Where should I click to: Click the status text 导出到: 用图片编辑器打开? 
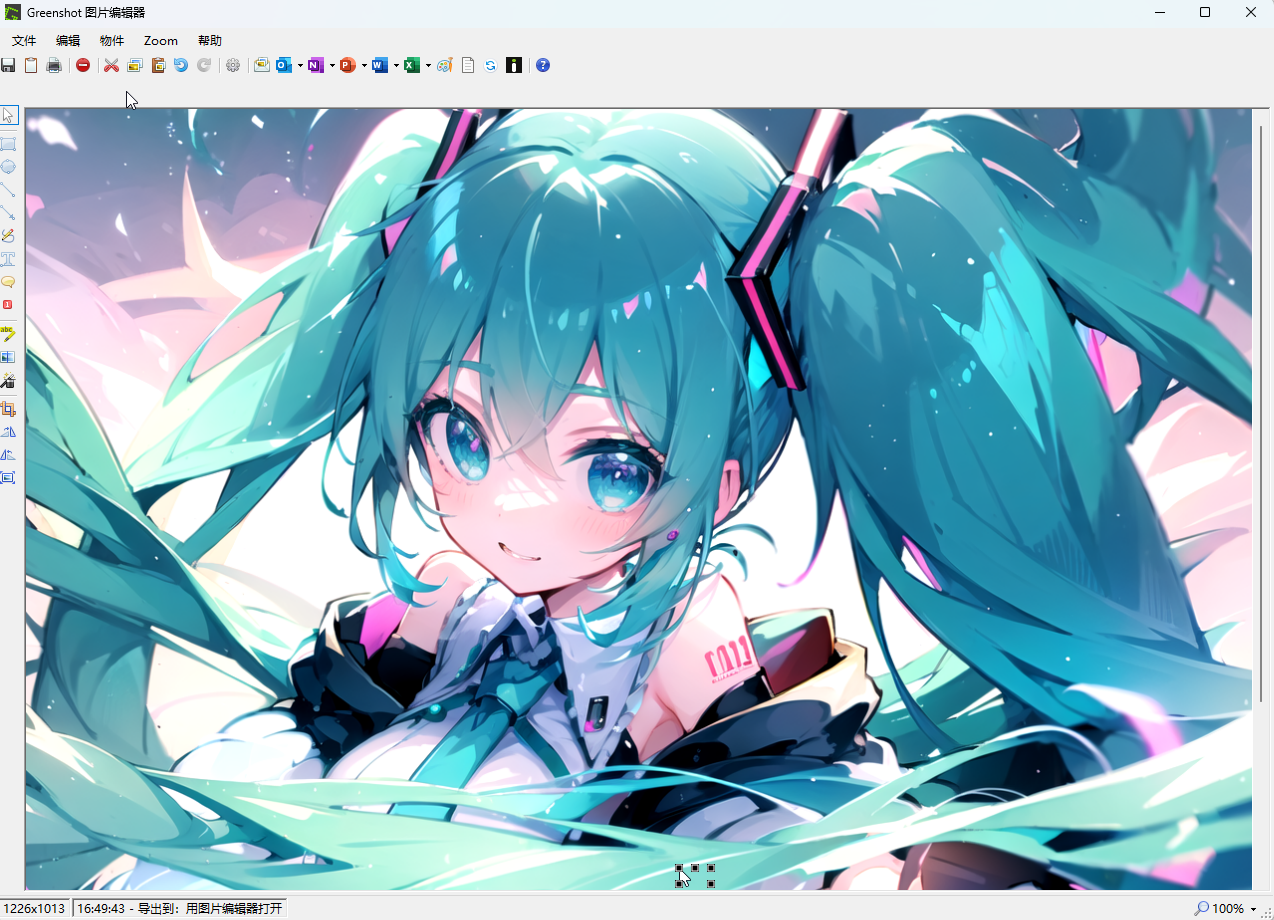pyautogui.click(x=210, y=908)
